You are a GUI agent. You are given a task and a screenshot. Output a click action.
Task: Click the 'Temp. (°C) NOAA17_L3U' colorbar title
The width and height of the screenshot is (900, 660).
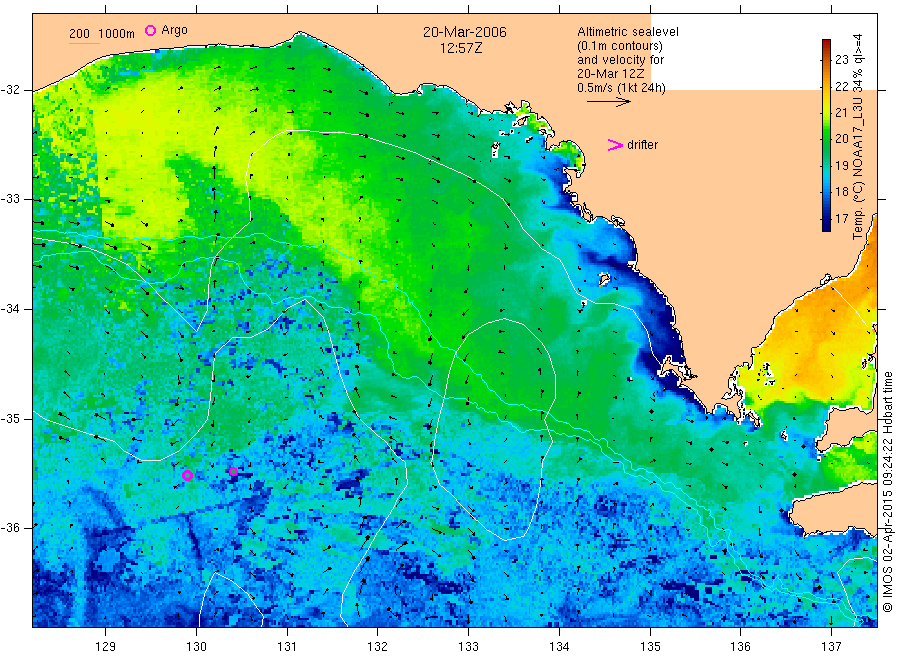(858, 169)
